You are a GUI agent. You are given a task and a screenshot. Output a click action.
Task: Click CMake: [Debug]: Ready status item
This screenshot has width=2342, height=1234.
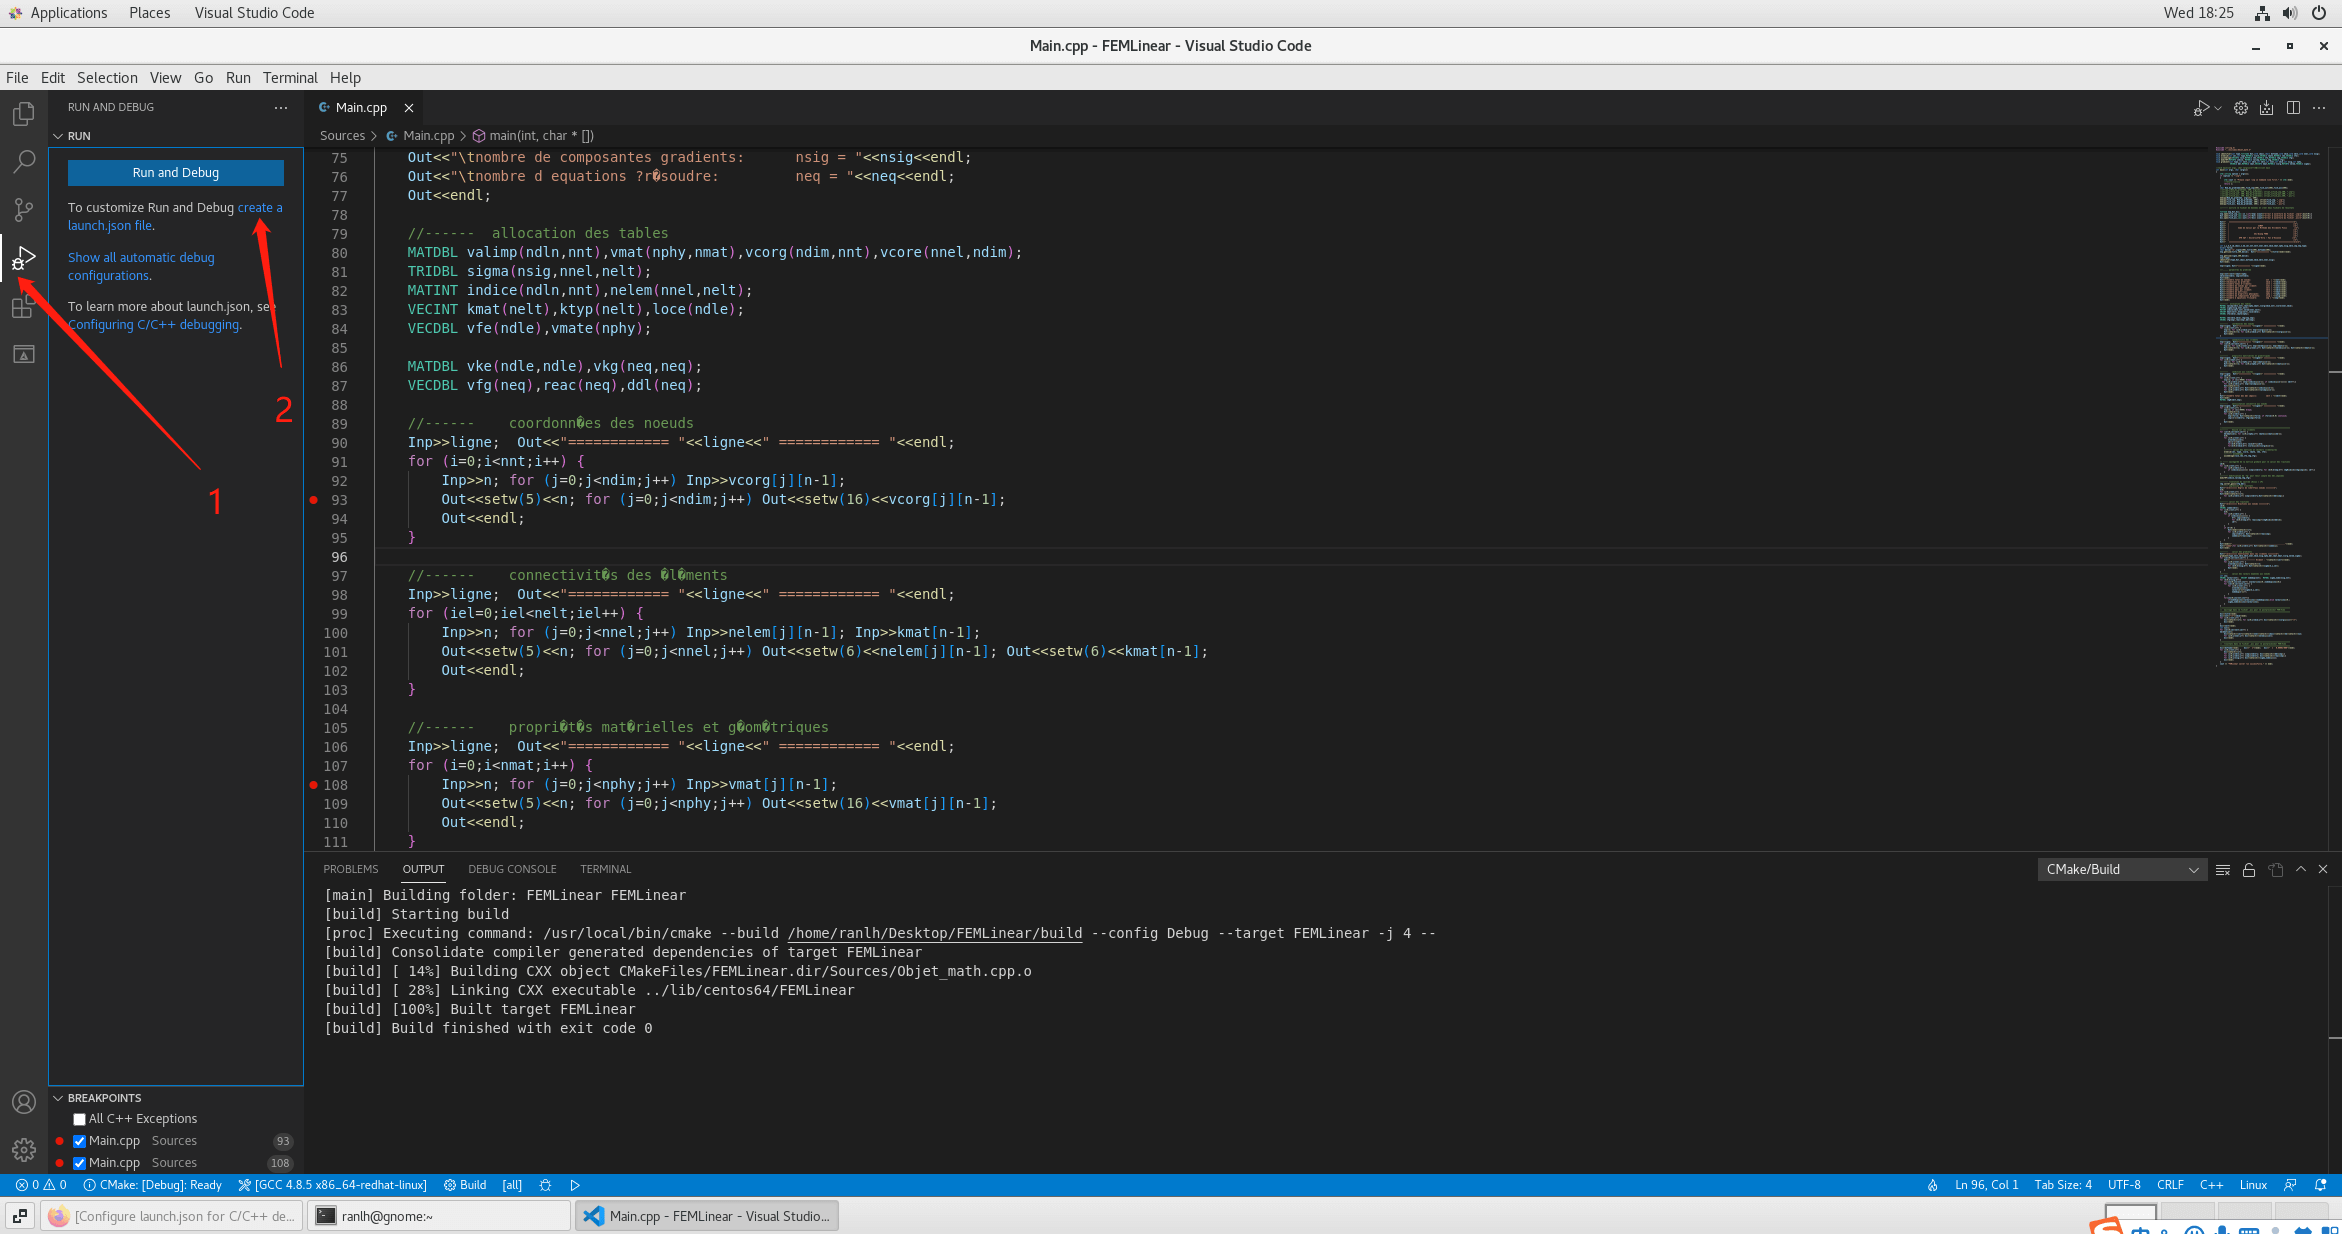click(x=153, y=1185)
